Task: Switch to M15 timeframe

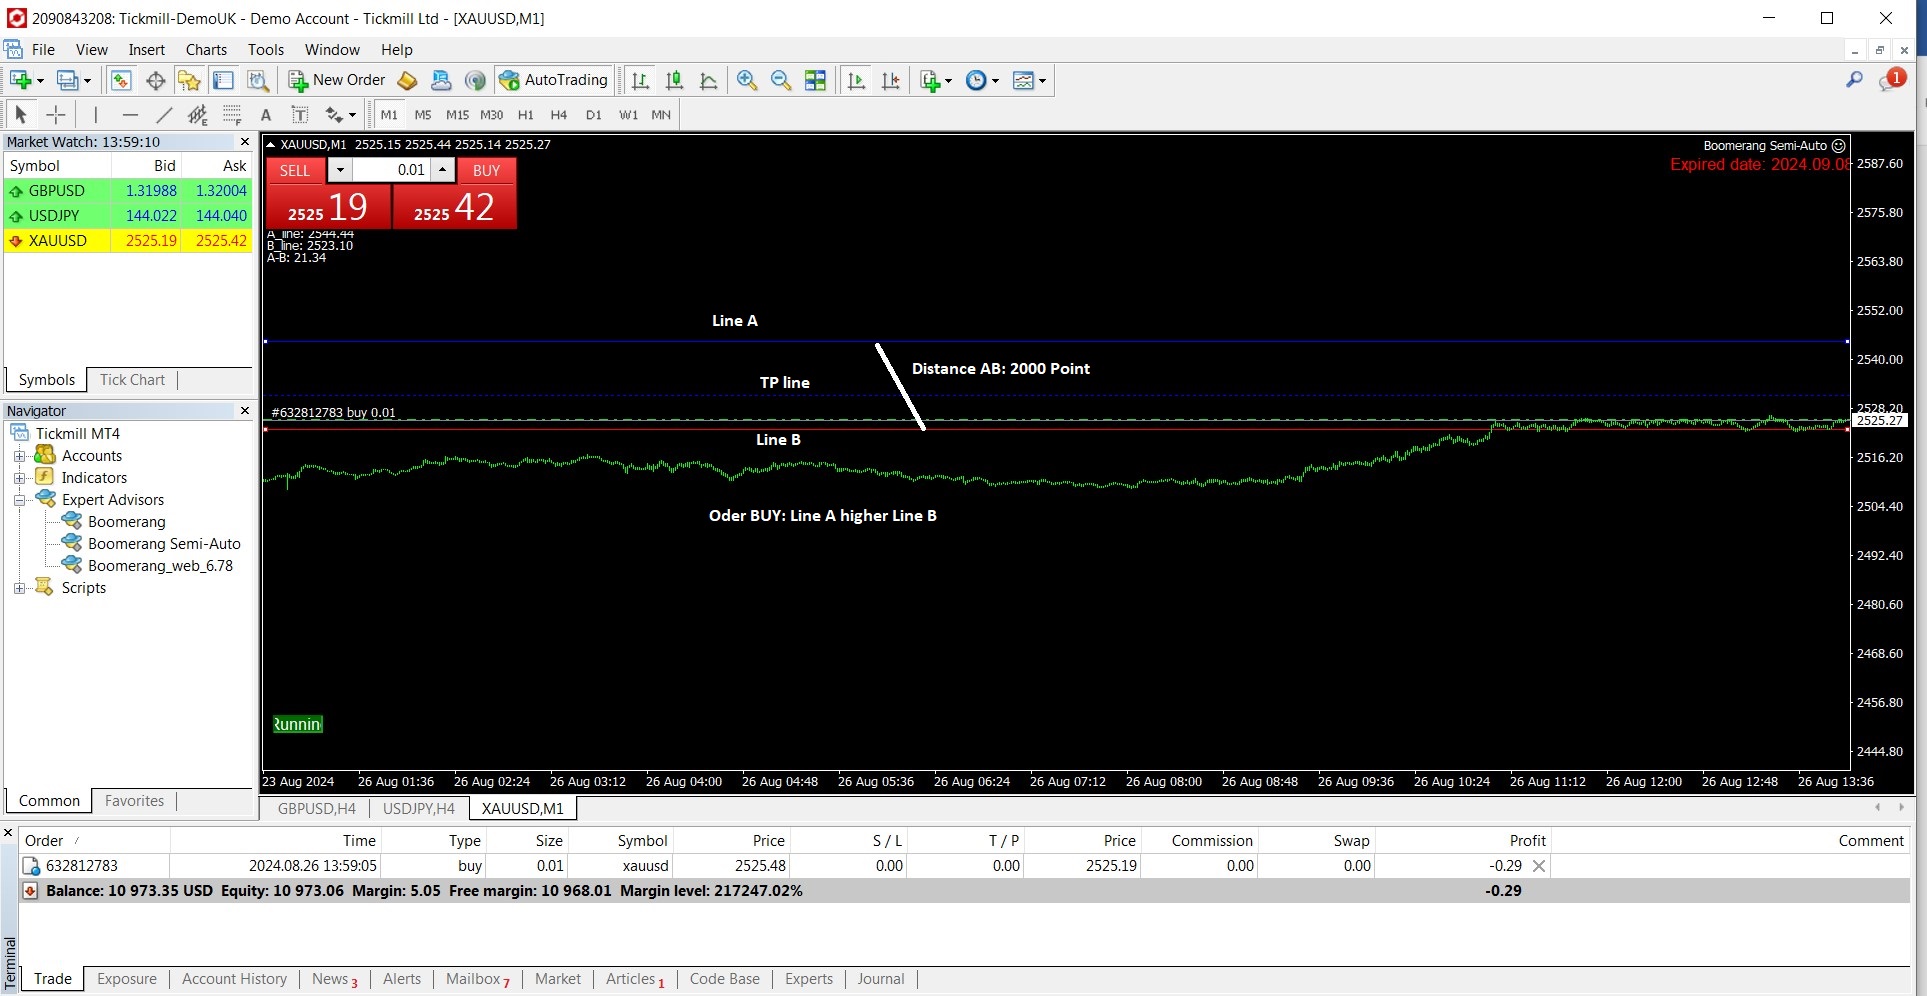Action: tap(457, 114)
